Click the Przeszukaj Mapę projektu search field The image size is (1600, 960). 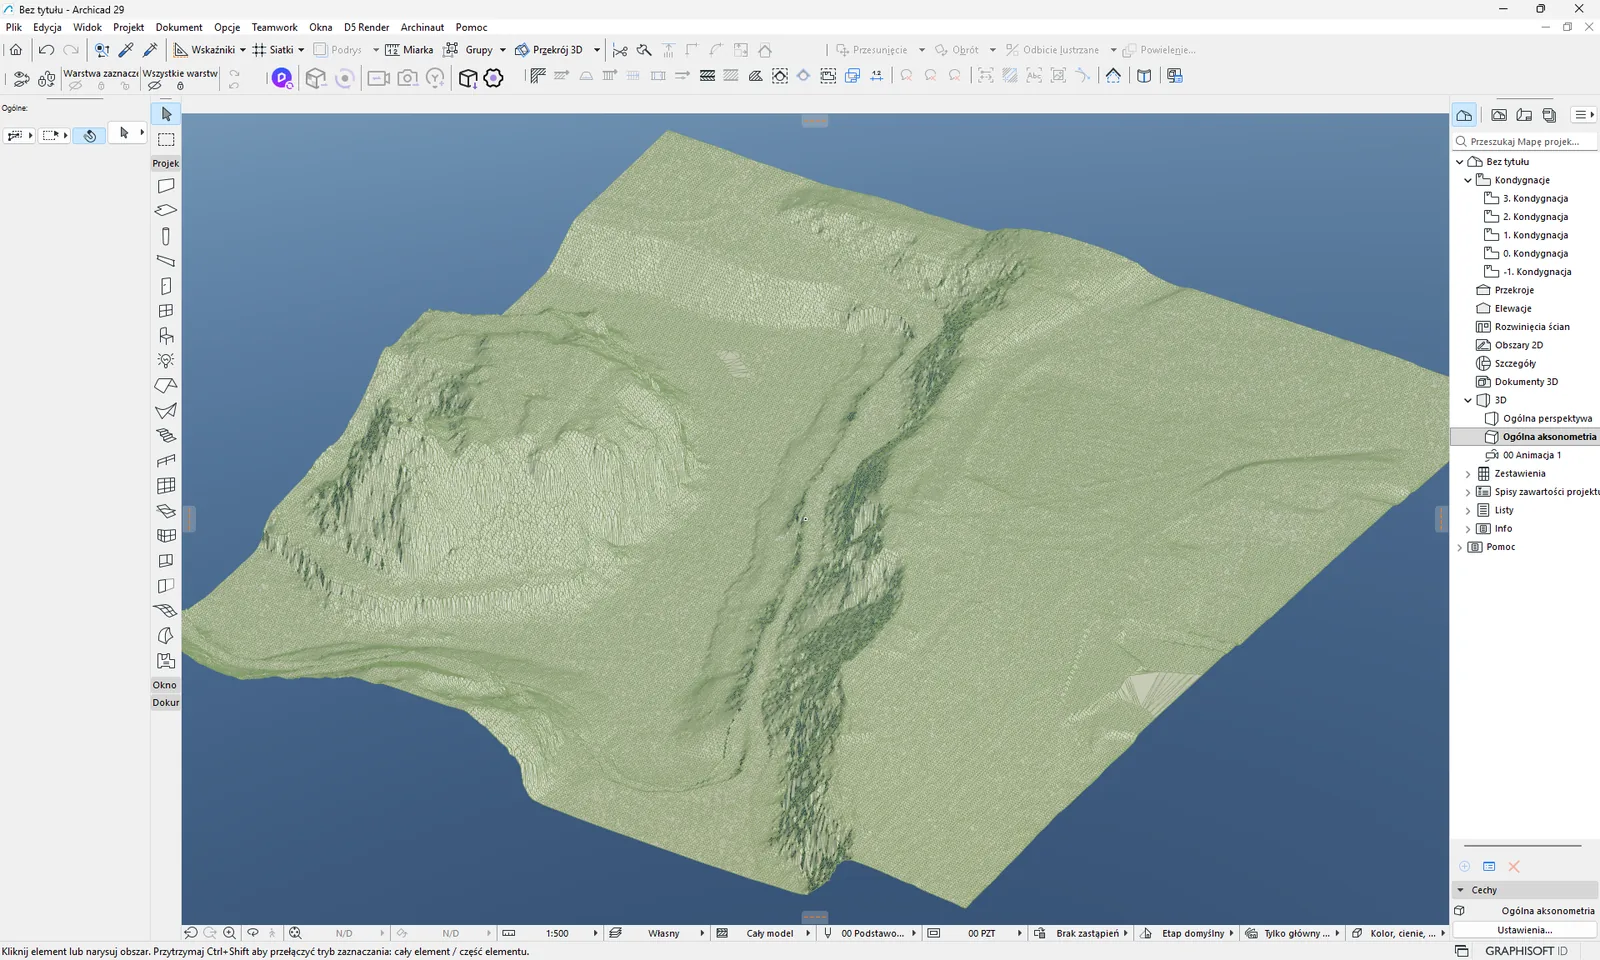point(1525,142)
